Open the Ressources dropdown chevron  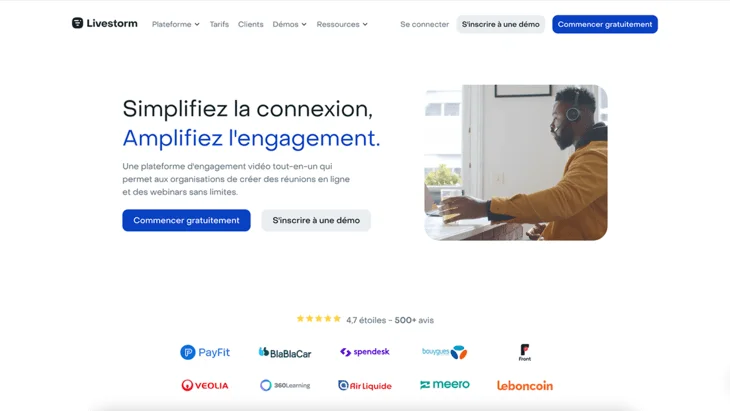click(365, 24)
